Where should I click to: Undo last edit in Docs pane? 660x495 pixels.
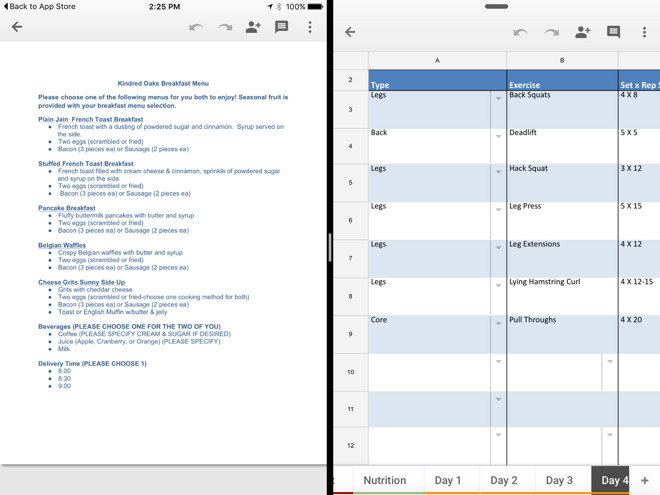[x=196, y=27]
